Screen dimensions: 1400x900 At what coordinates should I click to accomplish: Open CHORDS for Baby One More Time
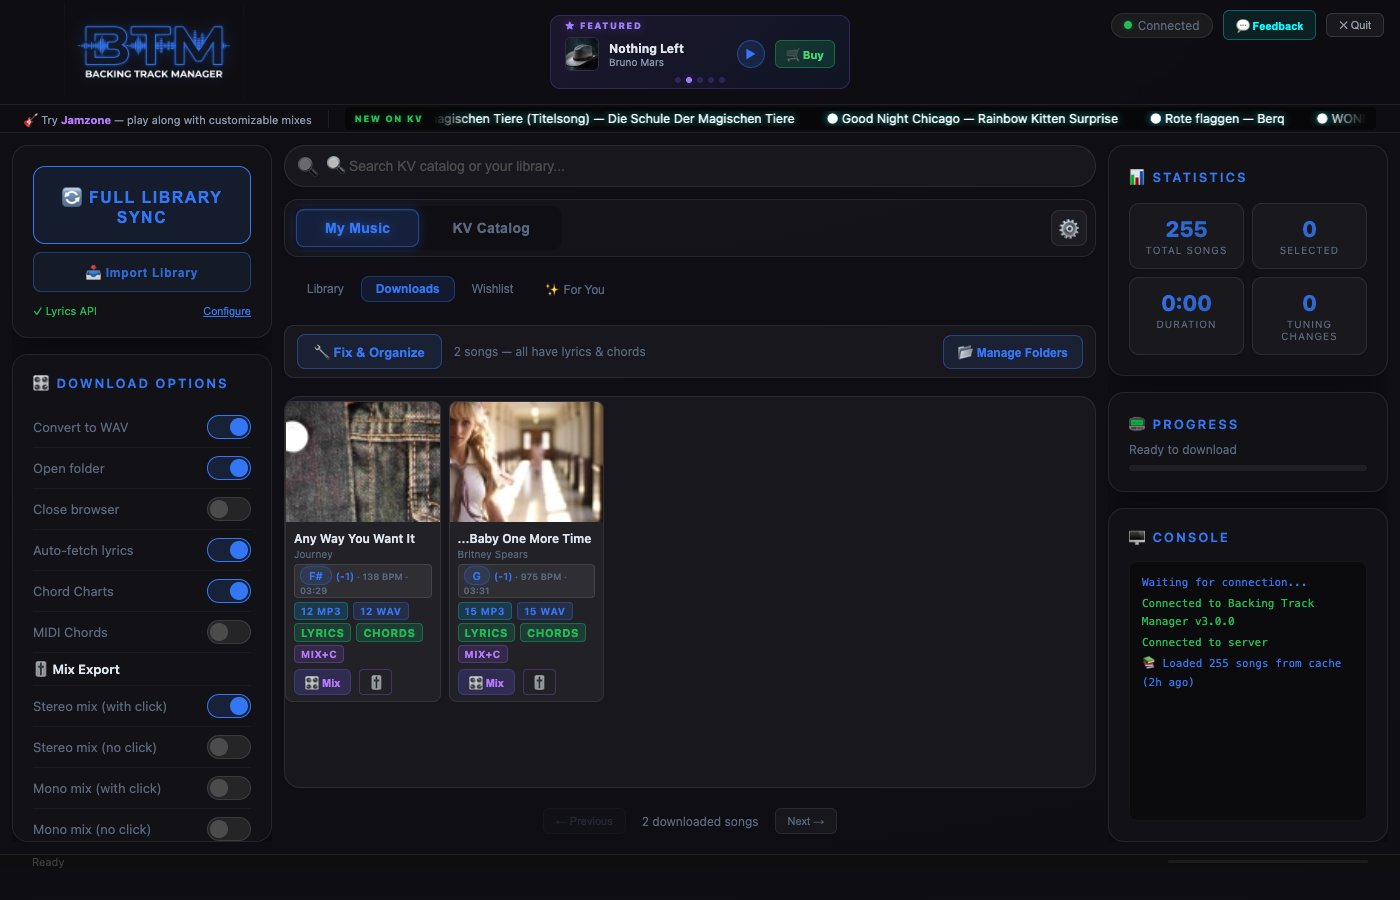(x=553, y=633)
